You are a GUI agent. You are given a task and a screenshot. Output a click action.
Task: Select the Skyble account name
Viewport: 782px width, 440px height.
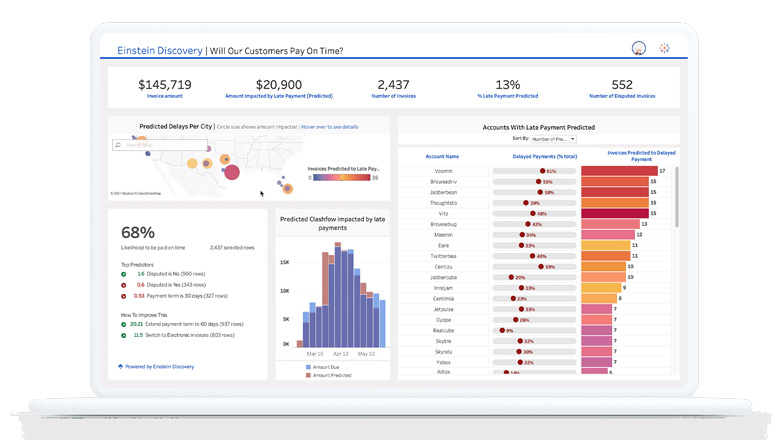[443, 341]
